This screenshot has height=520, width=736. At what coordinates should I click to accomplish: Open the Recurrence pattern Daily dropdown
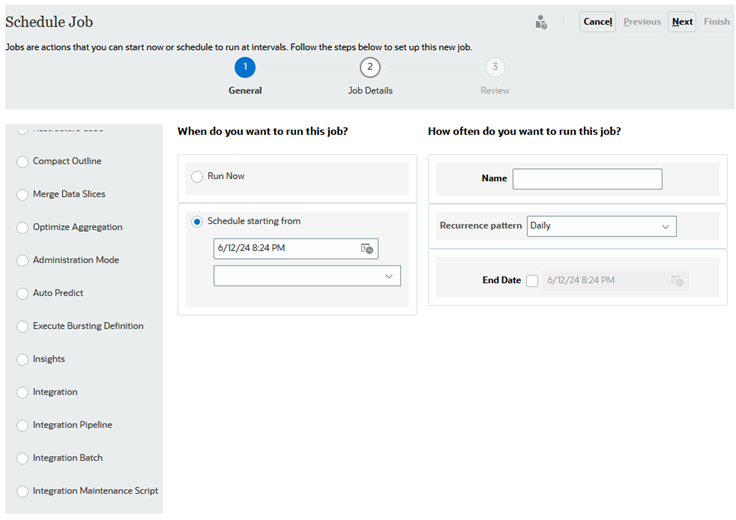click(601, 226)
